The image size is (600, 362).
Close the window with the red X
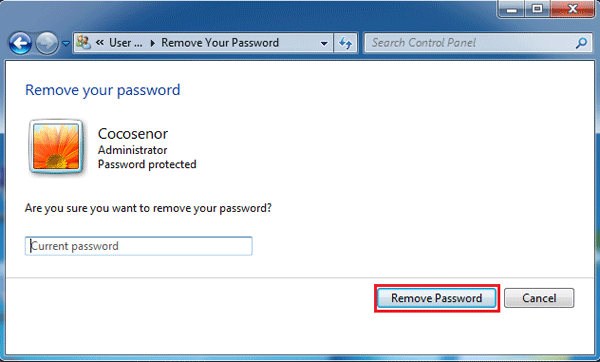coord(572,9)
